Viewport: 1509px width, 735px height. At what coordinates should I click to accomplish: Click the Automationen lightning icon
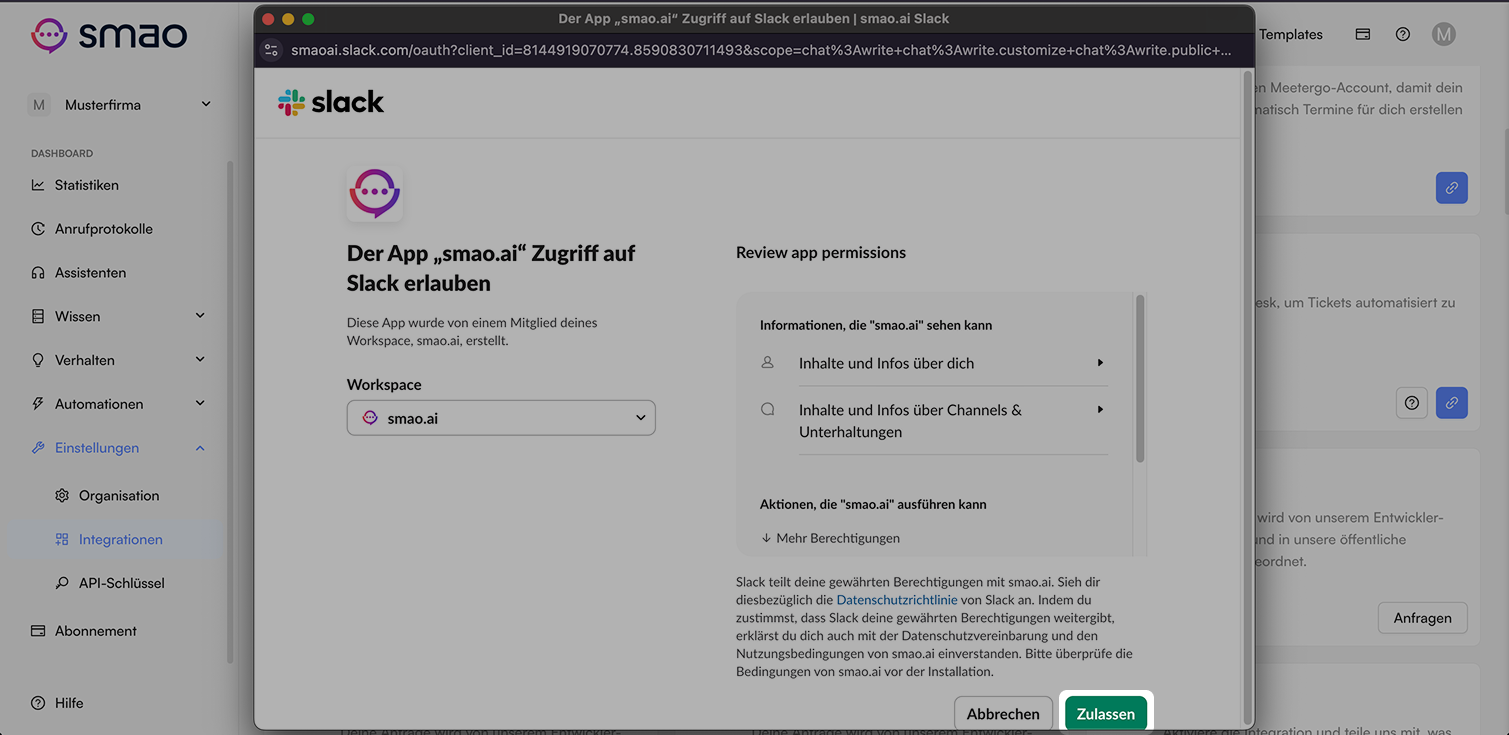38,404
